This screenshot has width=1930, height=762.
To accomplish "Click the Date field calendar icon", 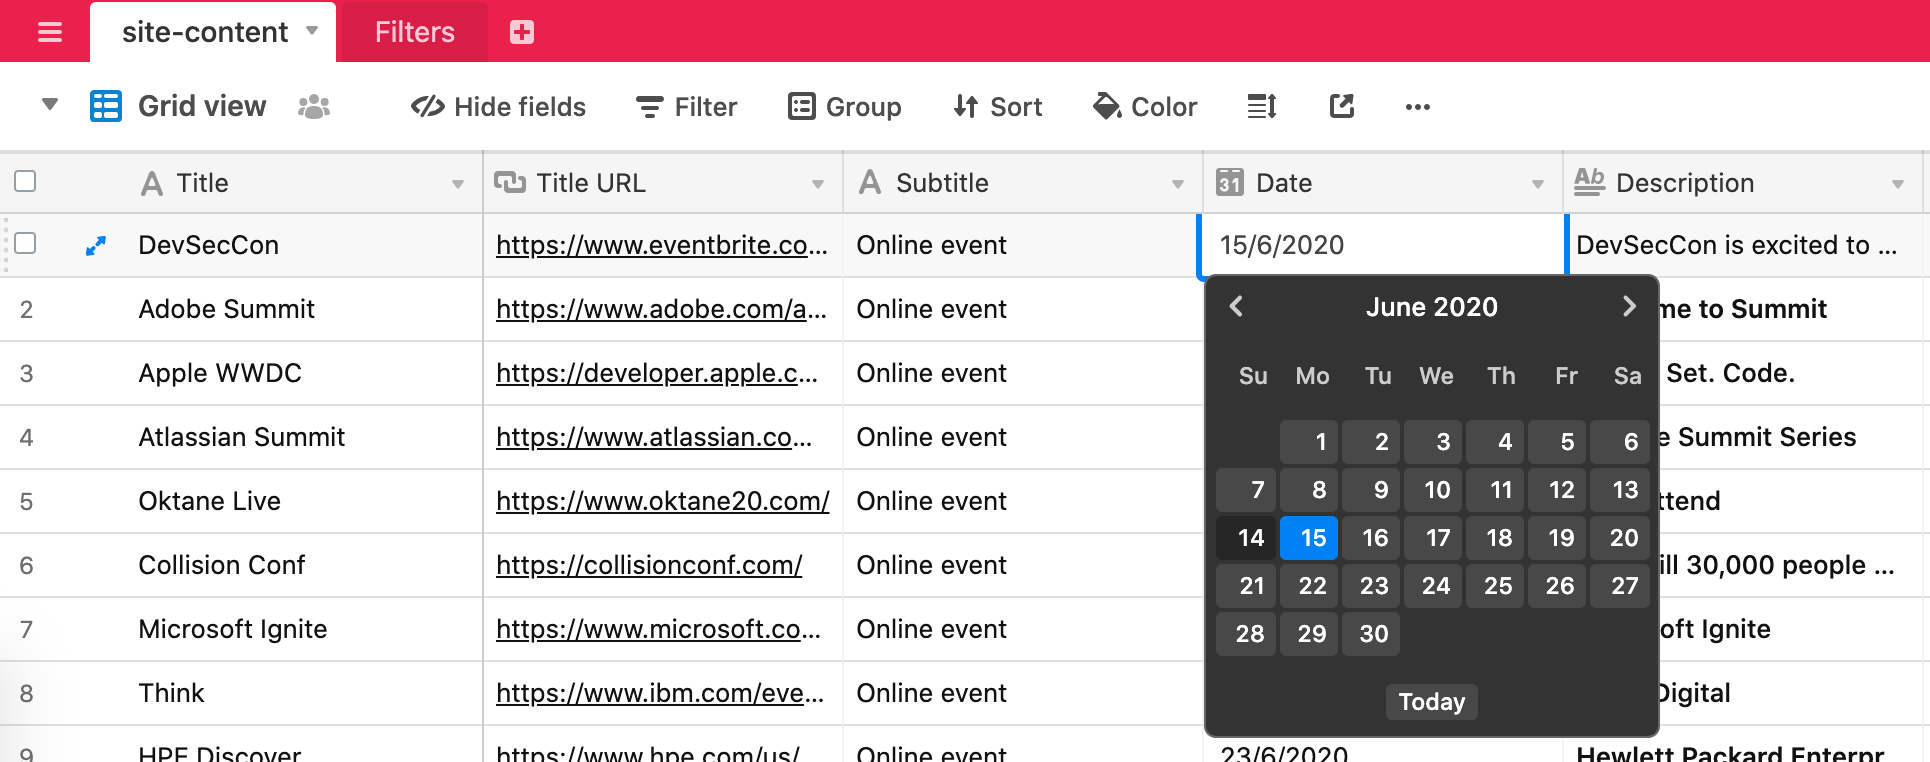I will 1230,182.
